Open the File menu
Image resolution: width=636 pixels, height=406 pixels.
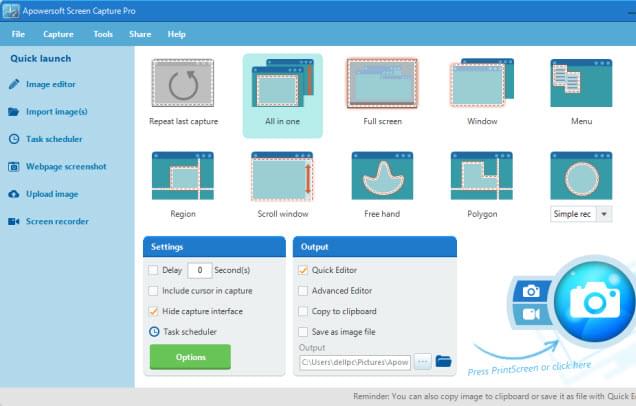pyautogui.click(x=18, y=34)
